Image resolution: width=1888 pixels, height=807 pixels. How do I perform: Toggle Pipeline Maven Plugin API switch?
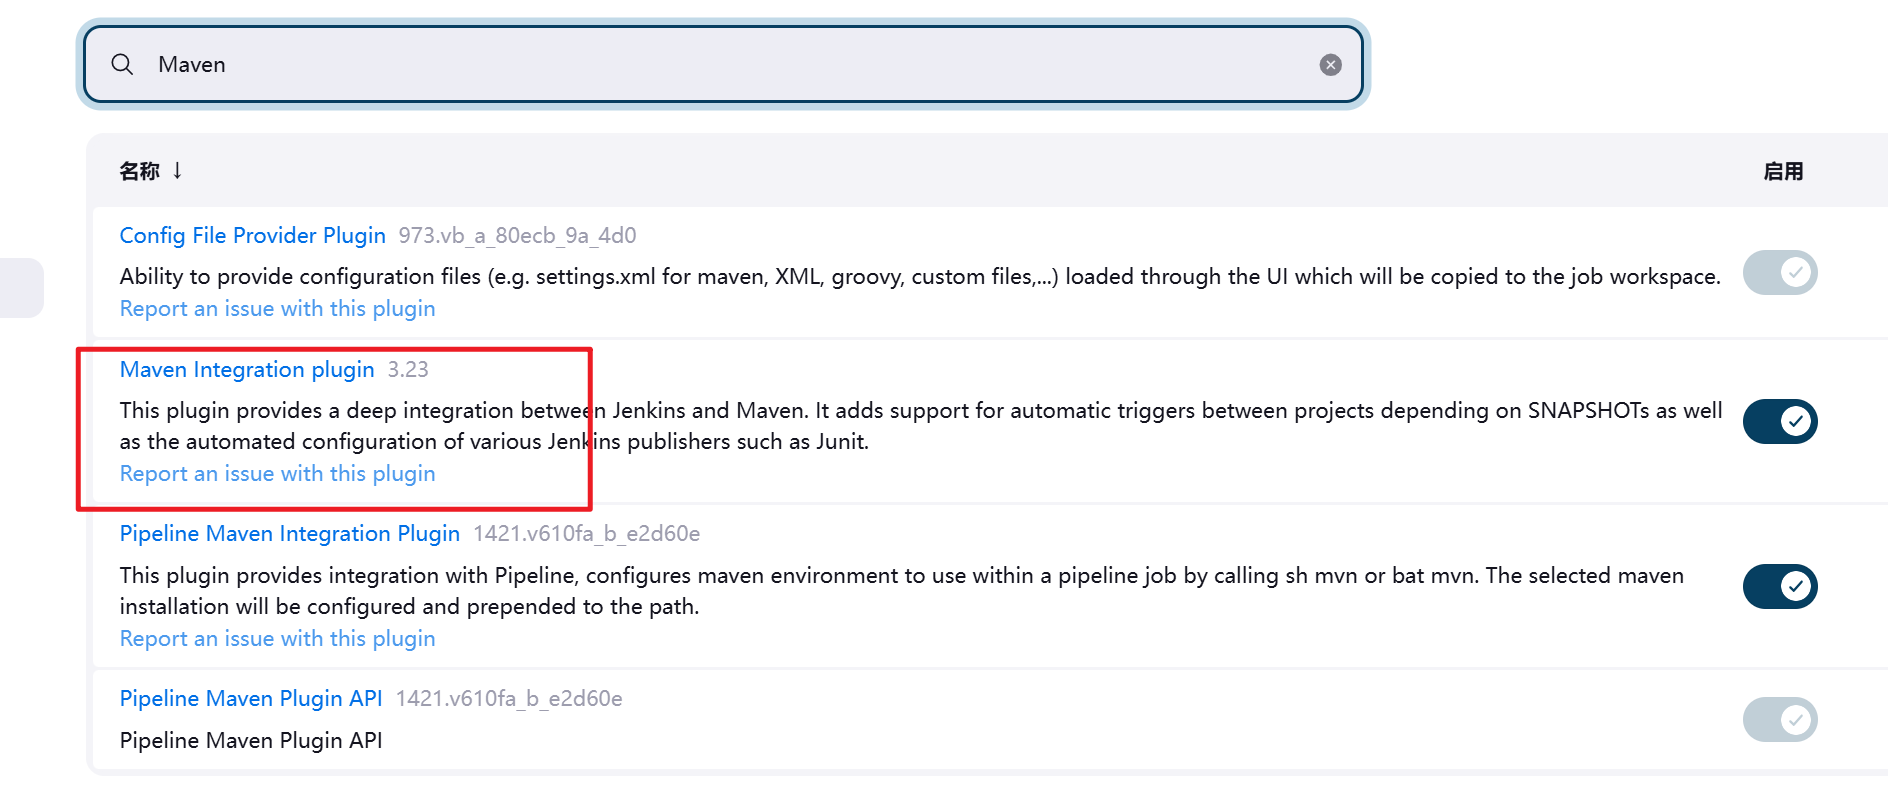click(x=1780, y=720)
